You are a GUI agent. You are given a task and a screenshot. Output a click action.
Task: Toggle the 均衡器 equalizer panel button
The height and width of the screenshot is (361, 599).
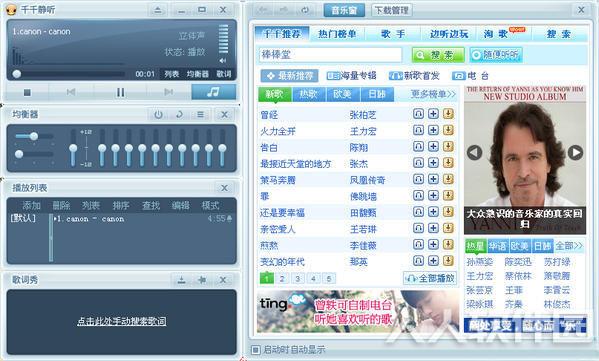(x=198, y=74)
